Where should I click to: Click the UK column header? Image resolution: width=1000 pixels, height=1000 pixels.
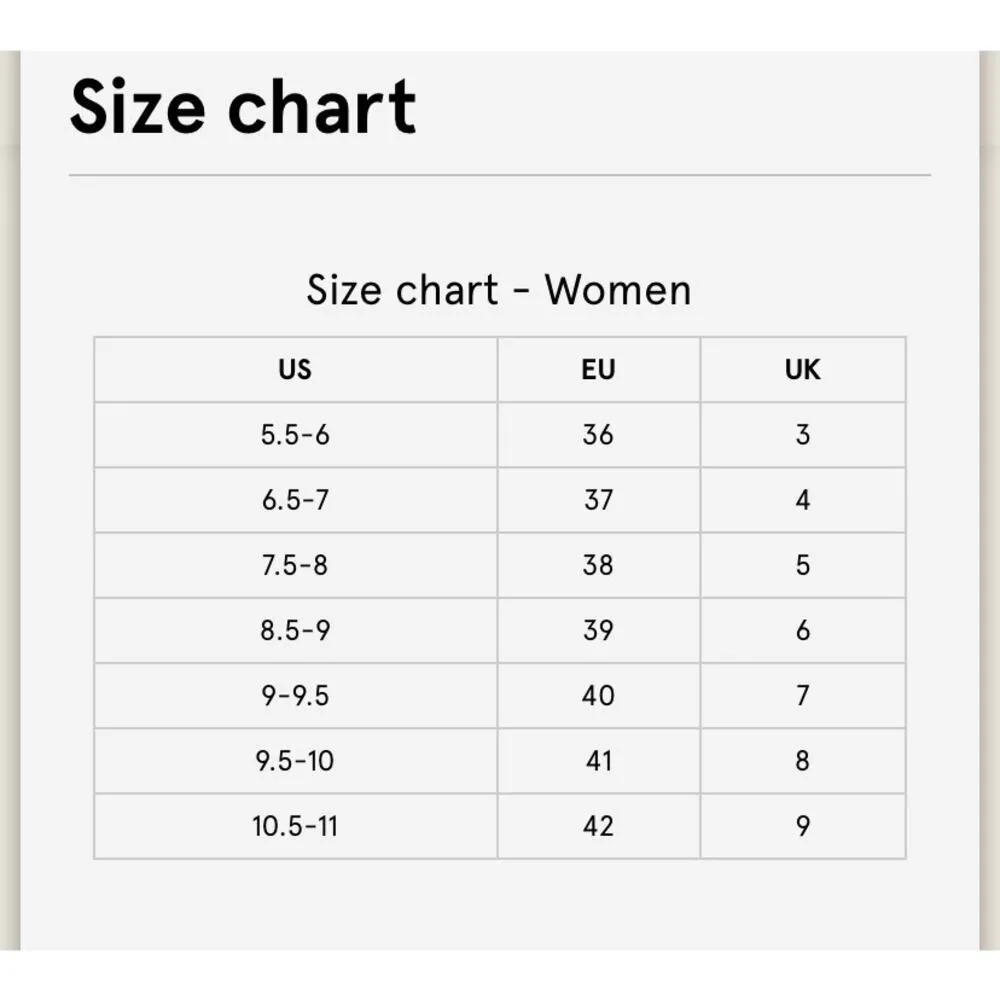click(x=802, y=370)
